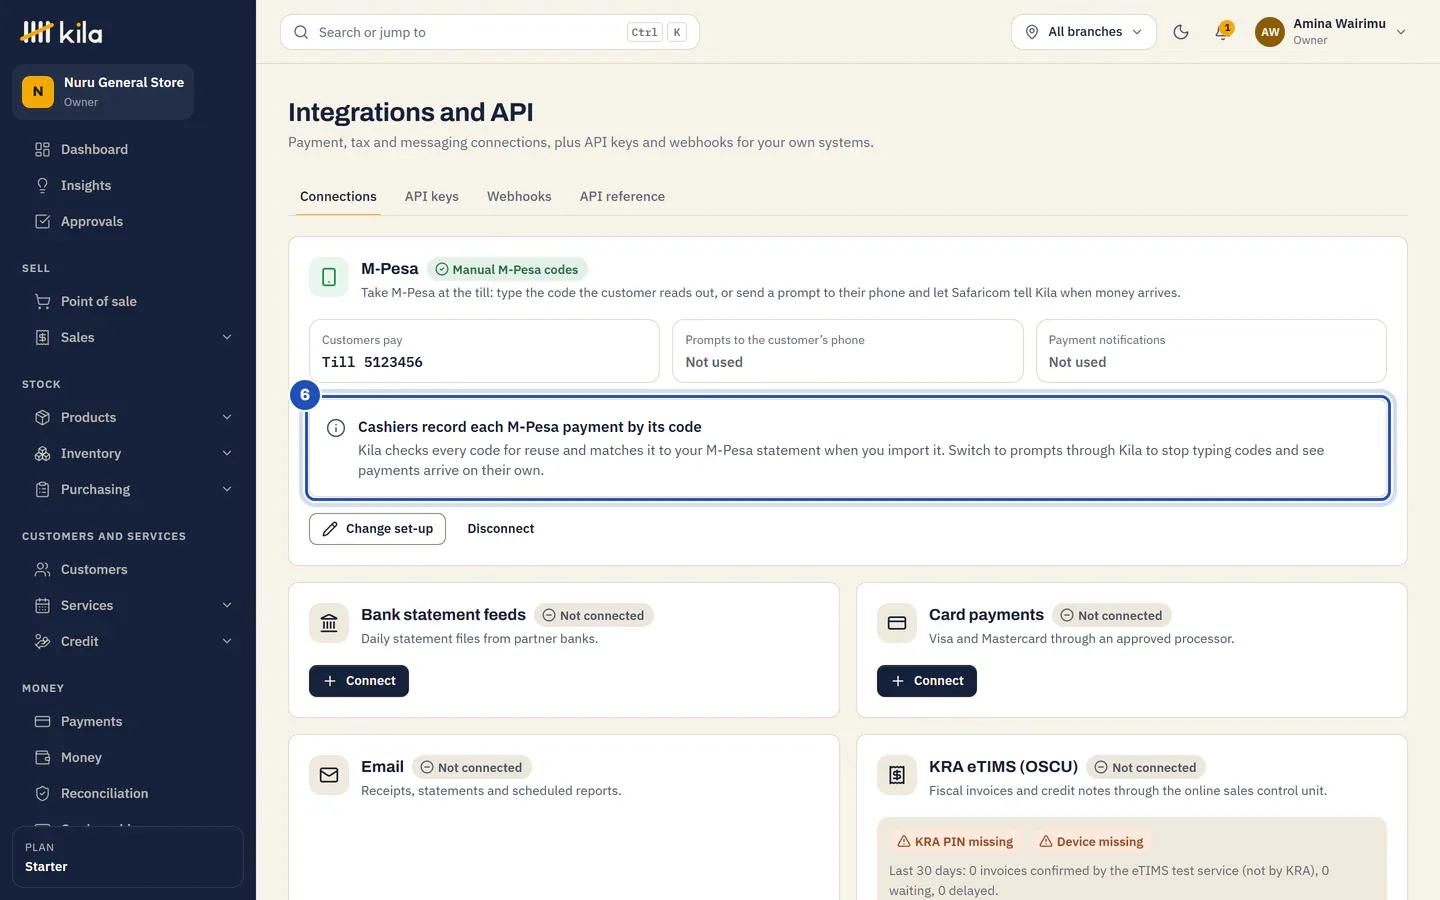Click the Card payments card icon
Image resolution: width=1440 pixels, height=900 pixels.
click(897, 623)
